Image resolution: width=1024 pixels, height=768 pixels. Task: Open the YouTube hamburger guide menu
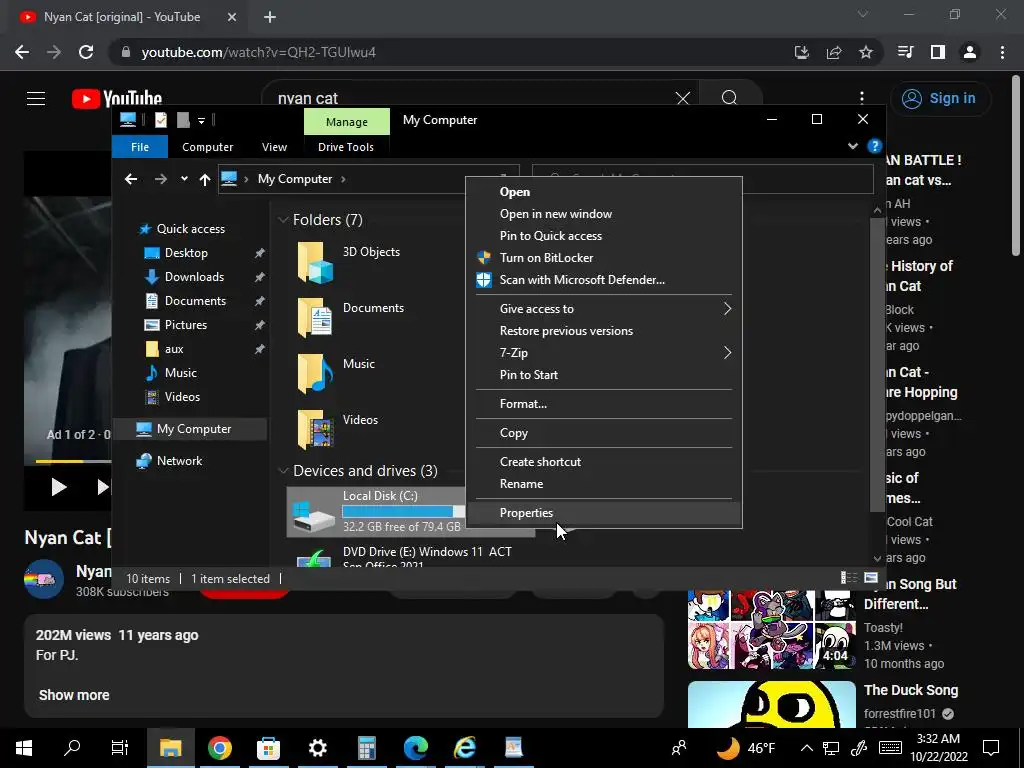point(36,99)
